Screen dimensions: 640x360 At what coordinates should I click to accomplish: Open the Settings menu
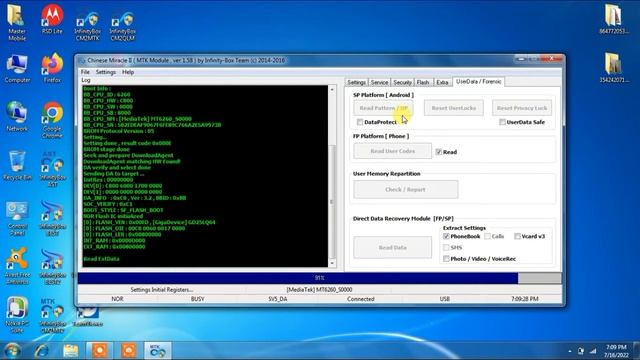(x=106, y=72)
